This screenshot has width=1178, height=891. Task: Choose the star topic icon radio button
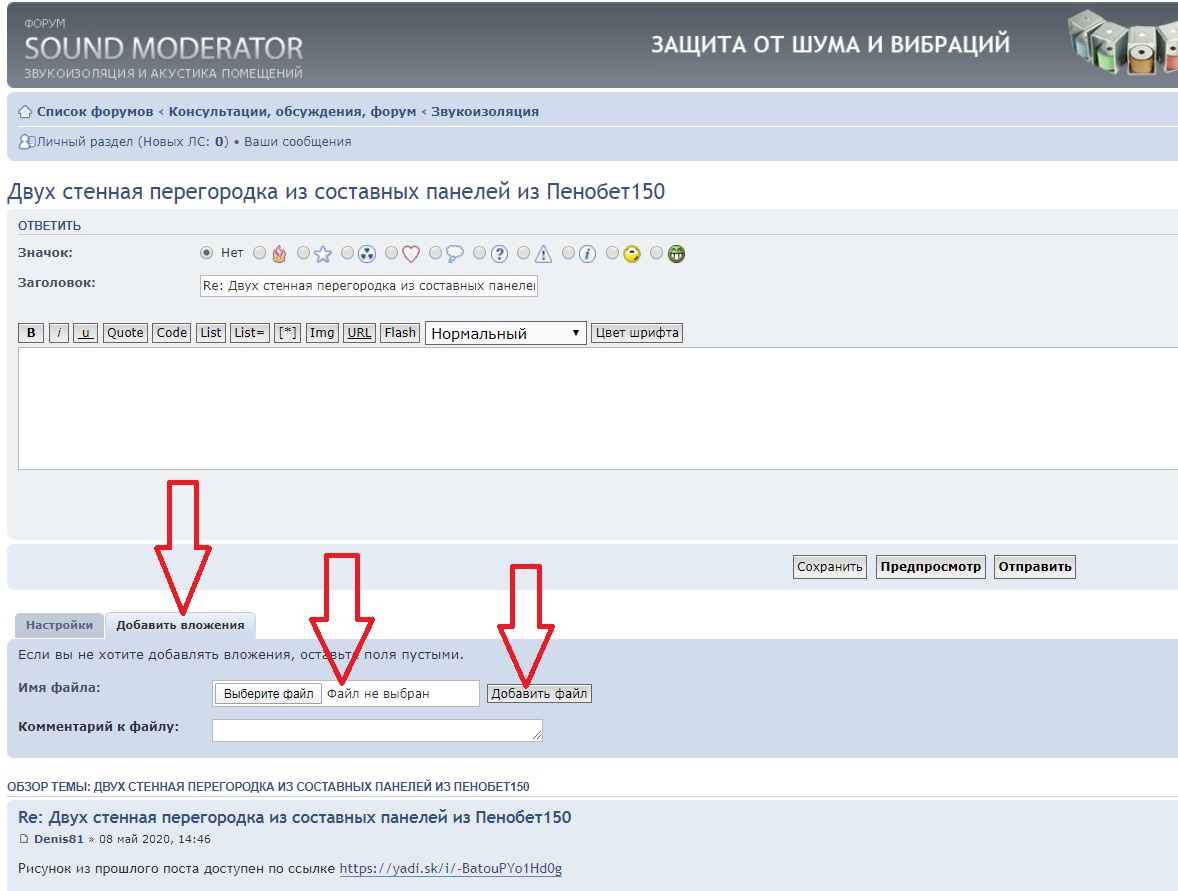[x=303, y=254]
